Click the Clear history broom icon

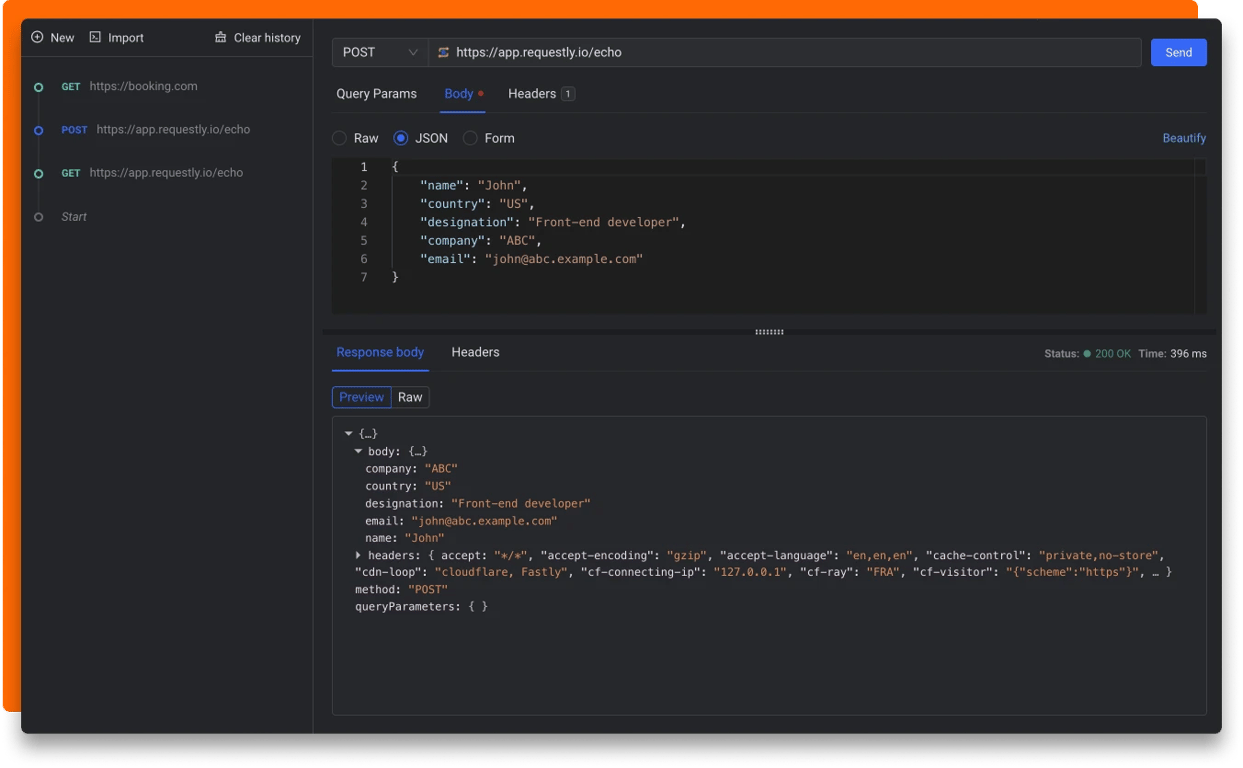point(221,37)
